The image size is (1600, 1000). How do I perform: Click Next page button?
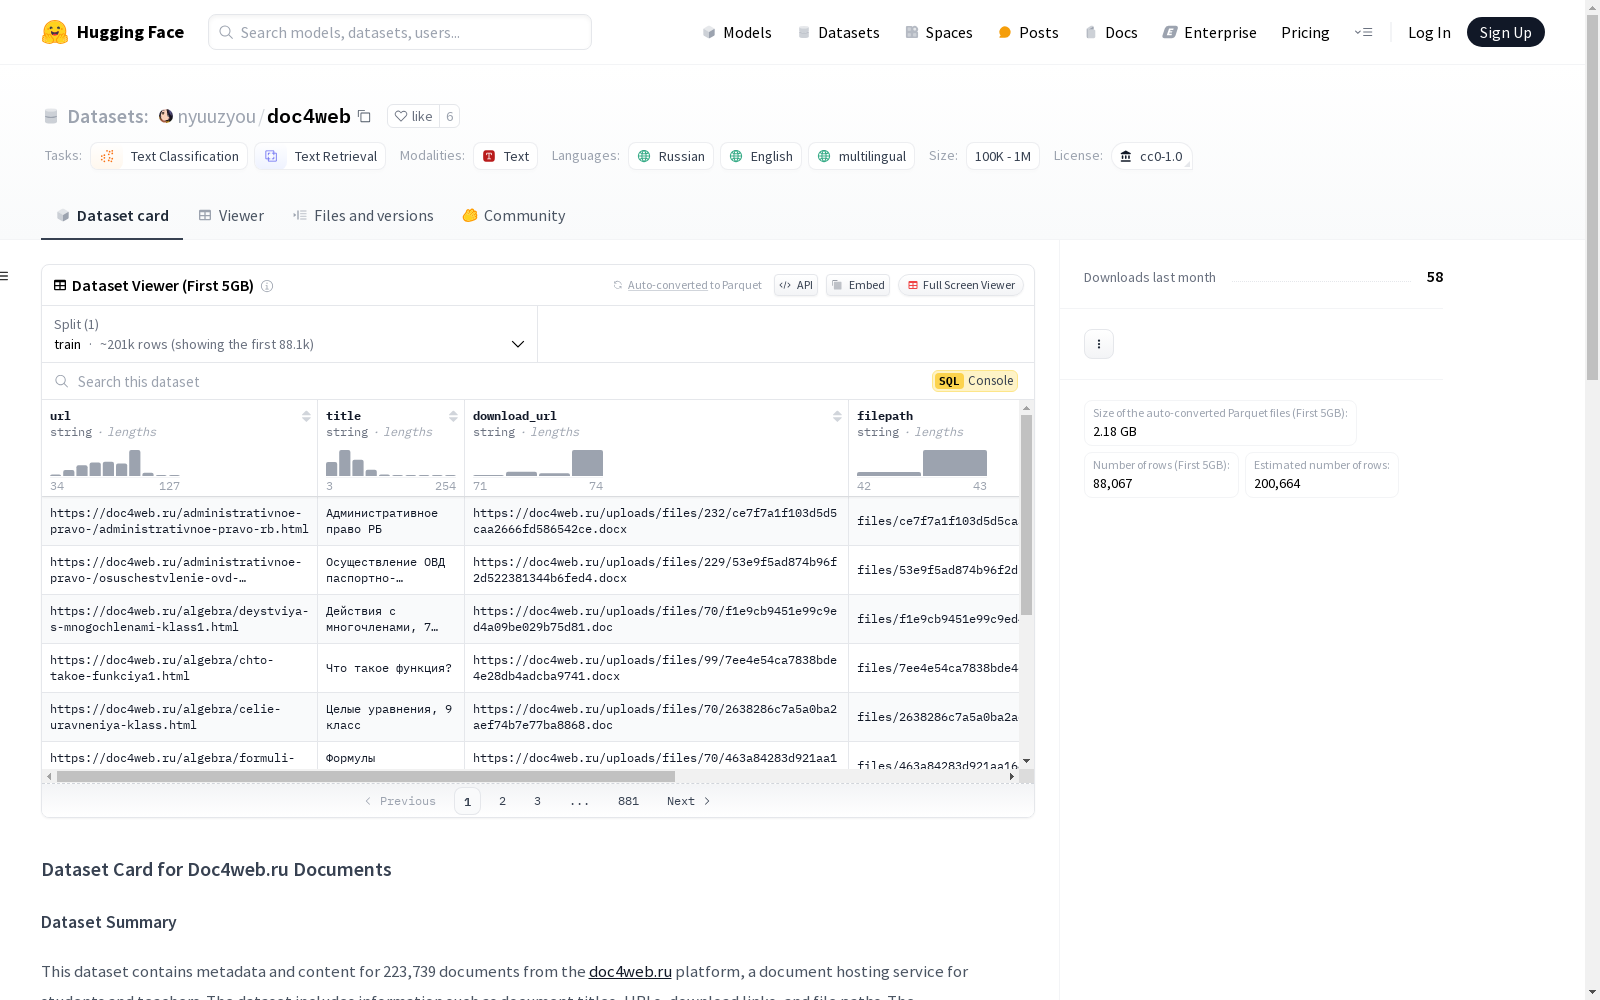click(x=689, y=801)
